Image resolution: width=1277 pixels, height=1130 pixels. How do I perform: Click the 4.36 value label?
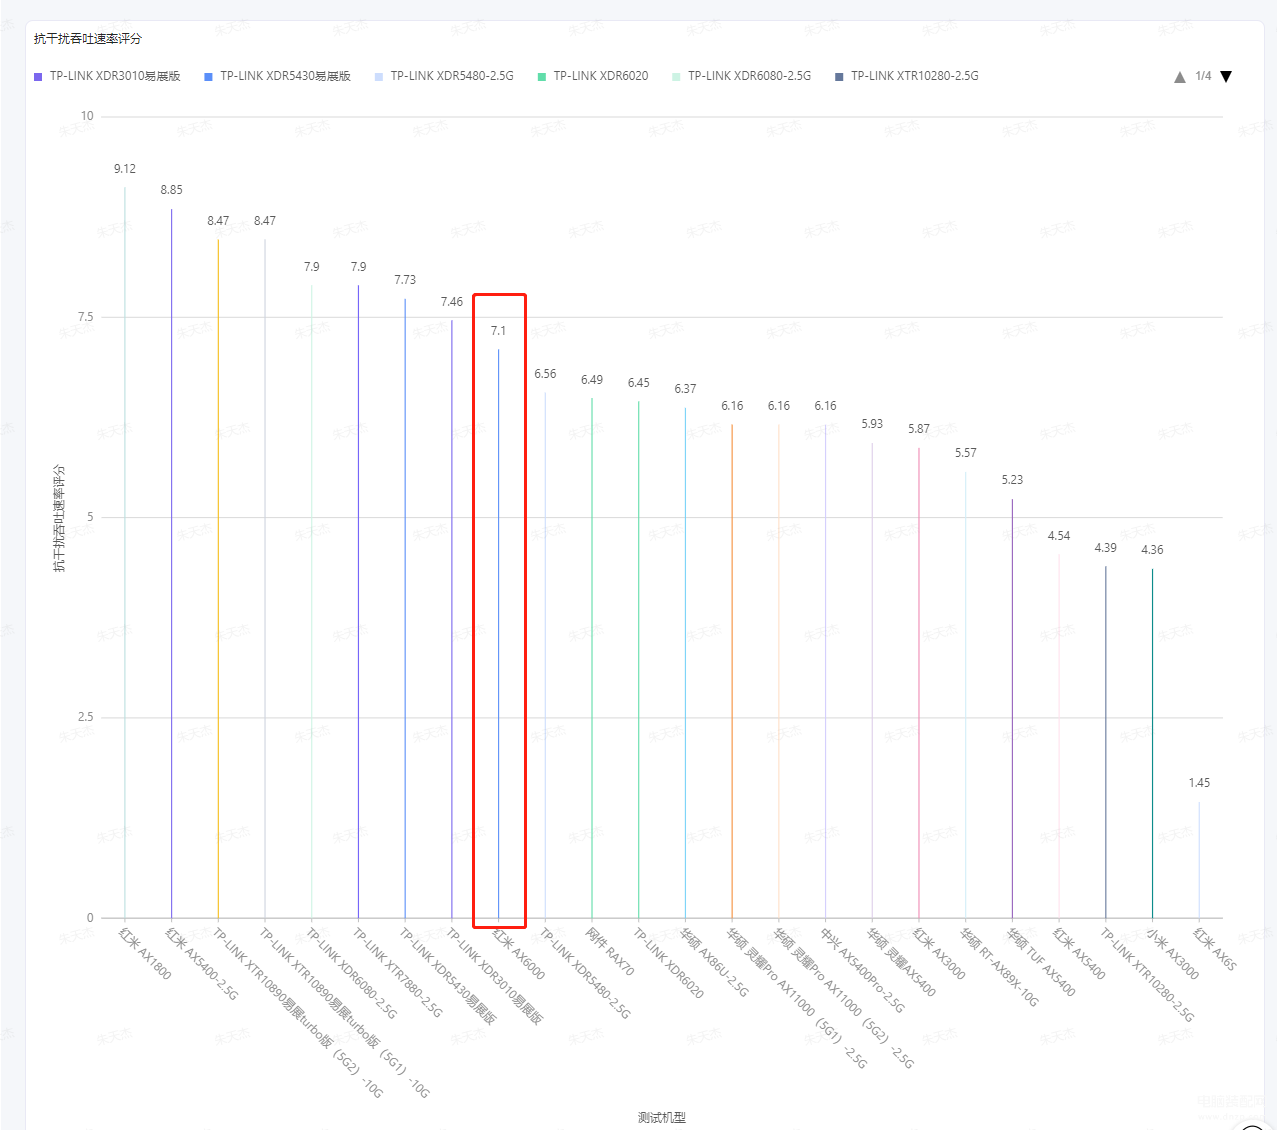[x=1152, y=550]
